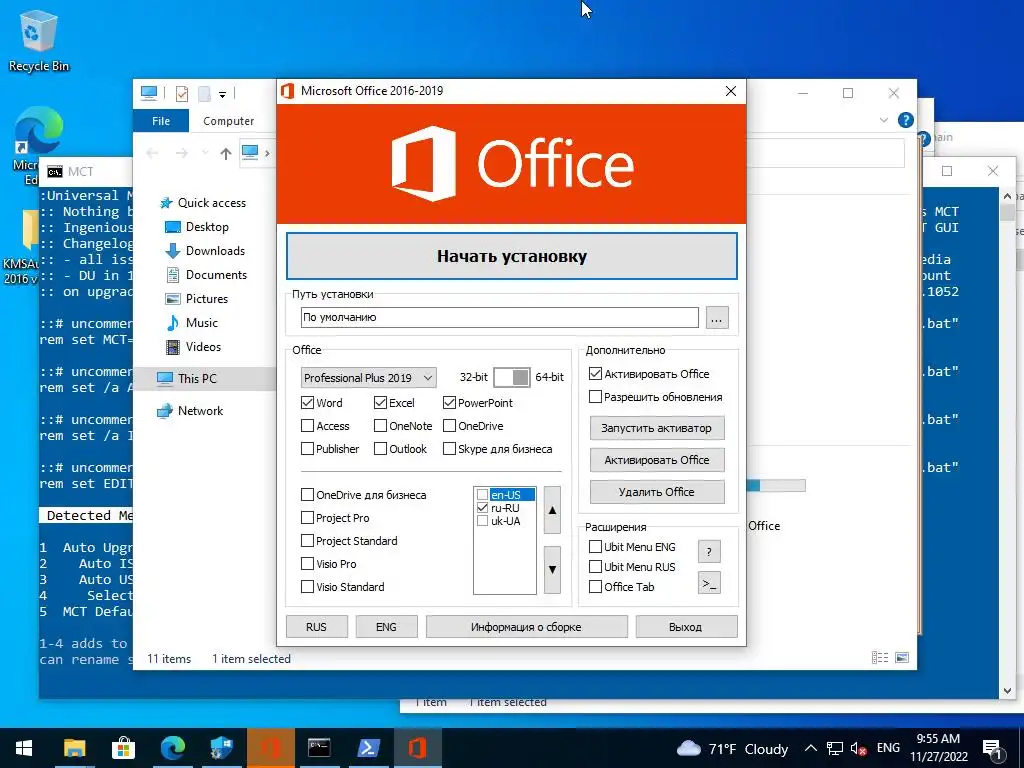Check the en-US language in the list
The height and width of the screenshot is (768, 1024).
pos(483,494)
